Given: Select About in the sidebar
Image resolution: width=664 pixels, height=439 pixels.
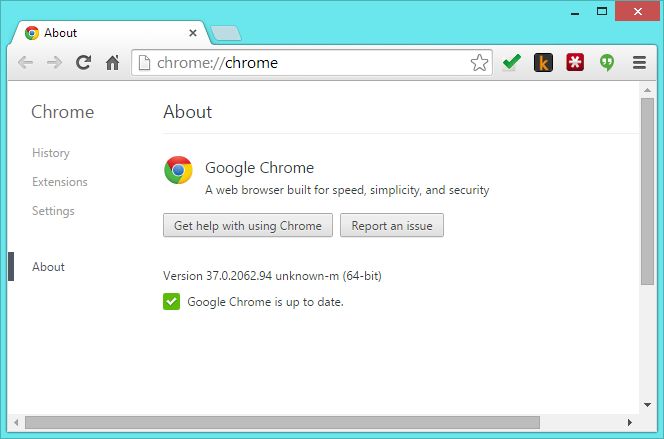Looking at the screenshot, I should 48,267.
